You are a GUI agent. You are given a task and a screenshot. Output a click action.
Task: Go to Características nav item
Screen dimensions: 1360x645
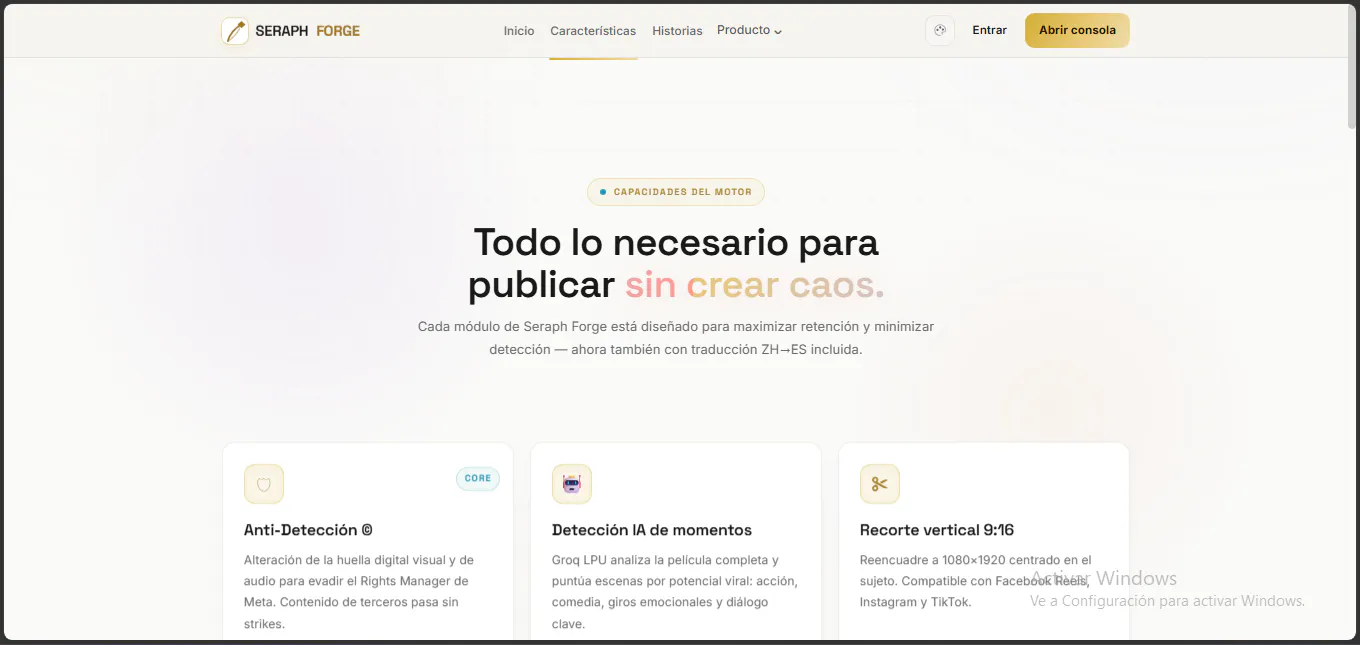pos(593,31)
